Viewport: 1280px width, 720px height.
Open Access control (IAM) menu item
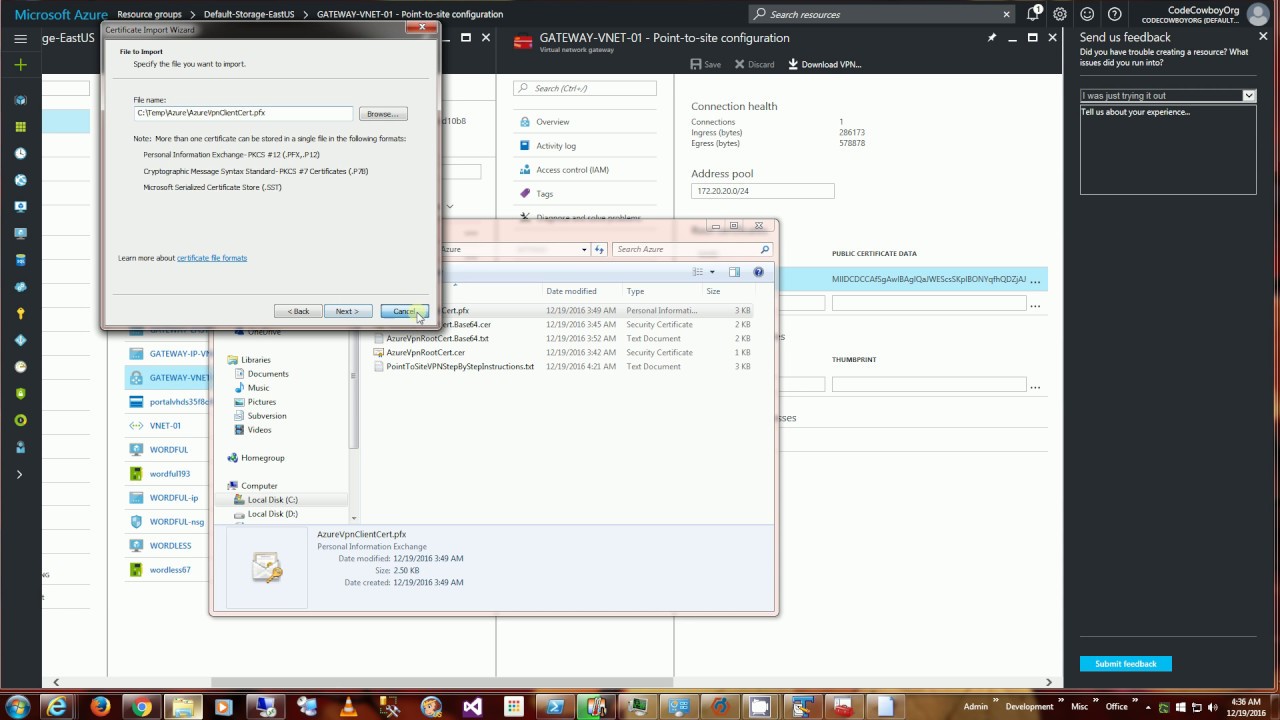572,170
